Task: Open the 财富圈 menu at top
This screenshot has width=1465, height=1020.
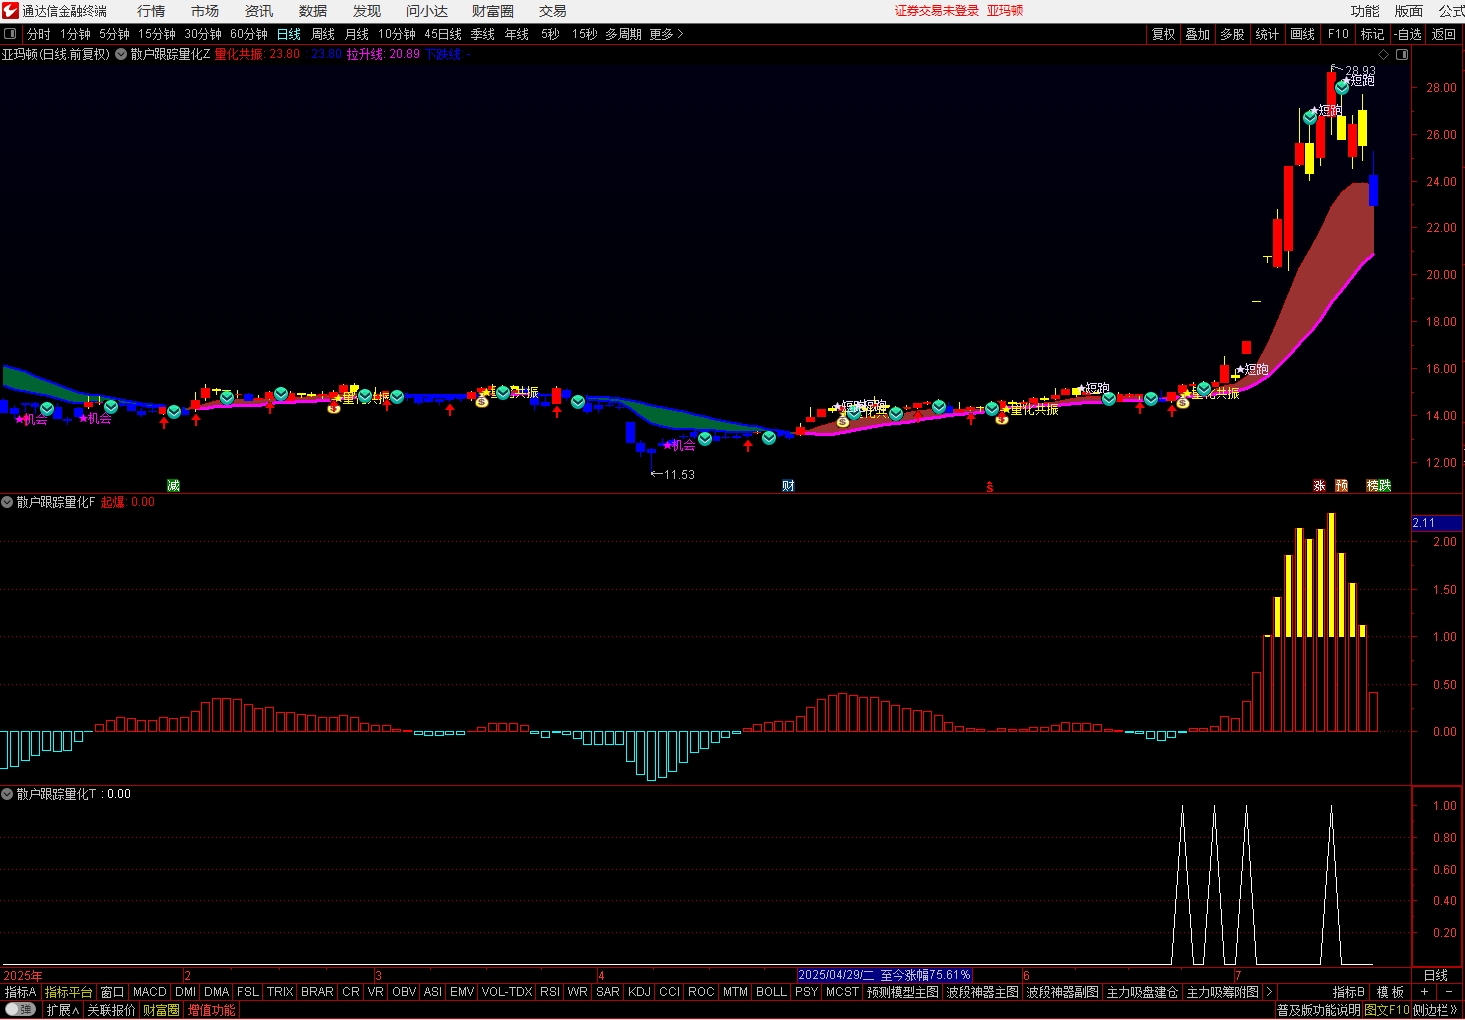Action: click(x=493, y=11)
